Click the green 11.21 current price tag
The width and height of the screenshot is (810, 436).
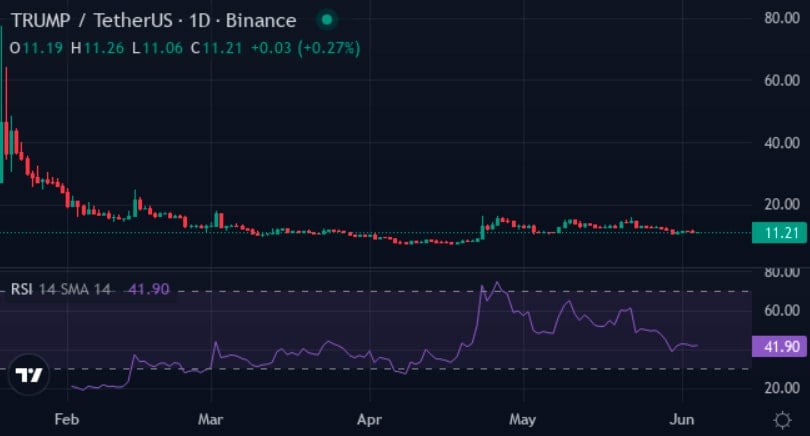point(779,233)
